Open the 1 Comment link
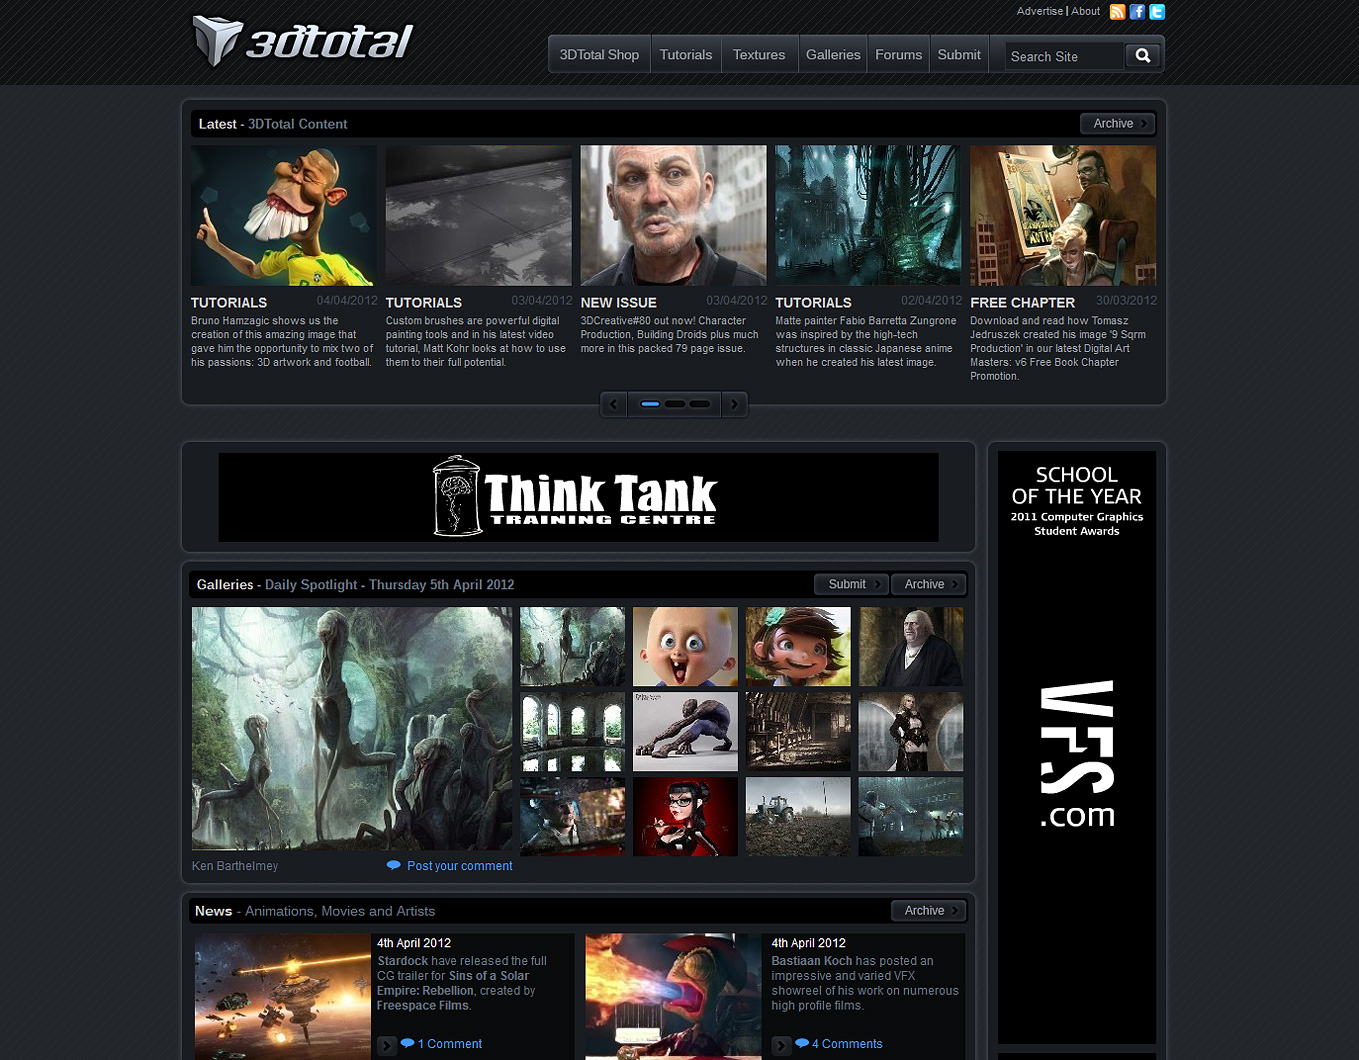Viewport: 1359px width, 1060px height. pyautogui.click(x=450, y=1044)
